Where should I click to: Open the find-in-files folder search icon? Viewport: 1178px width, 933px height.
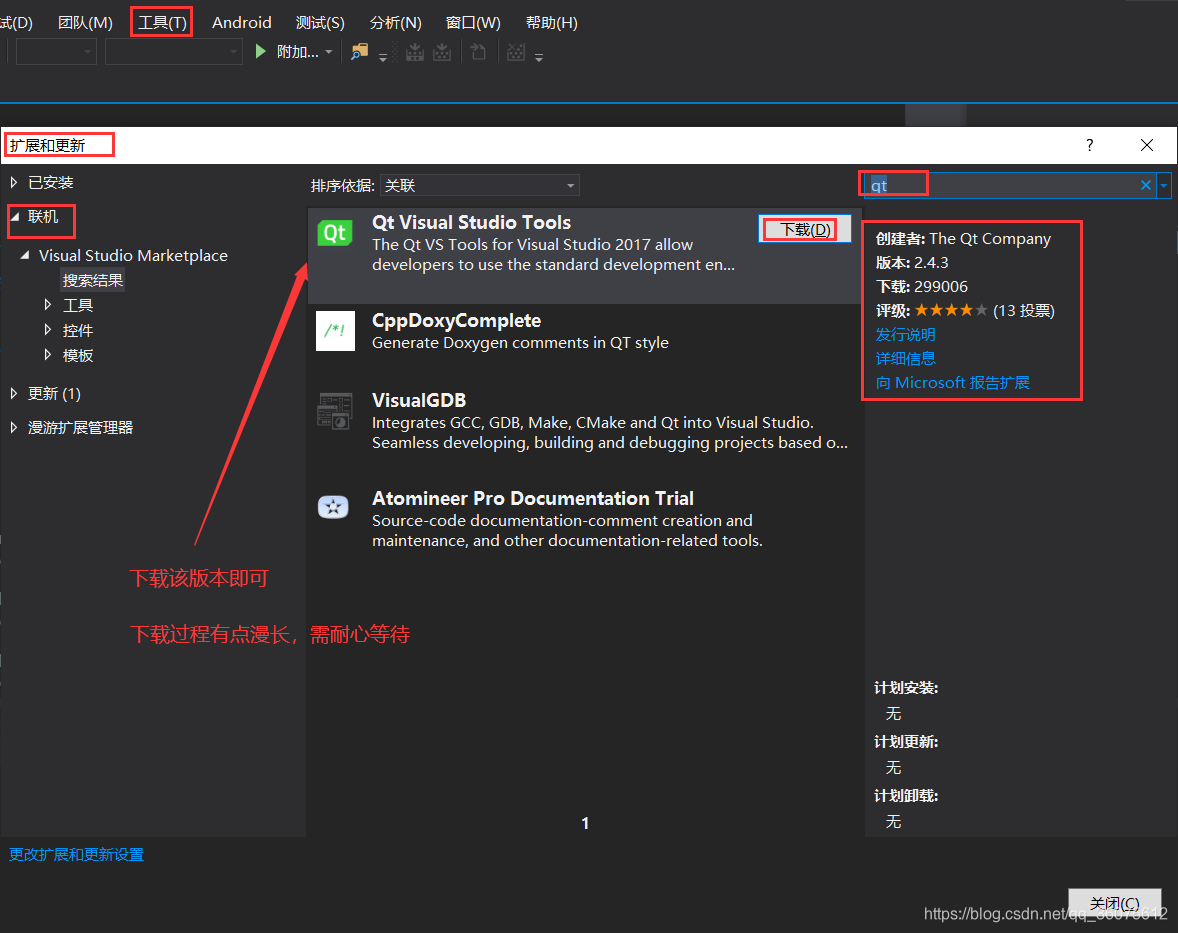[x=360, y=52]
